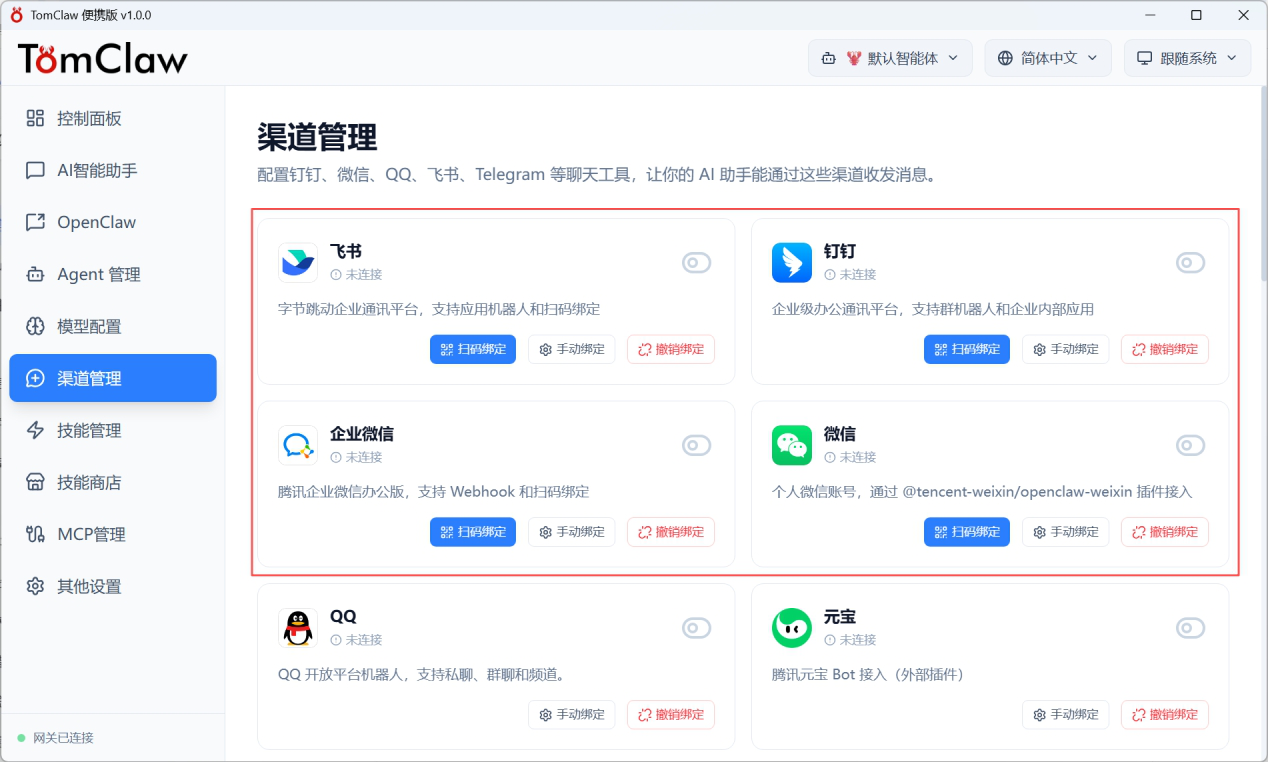Click the 企业微信 logo icon
The width and height of the screenshot is (1268, 762).
[298, 445]
